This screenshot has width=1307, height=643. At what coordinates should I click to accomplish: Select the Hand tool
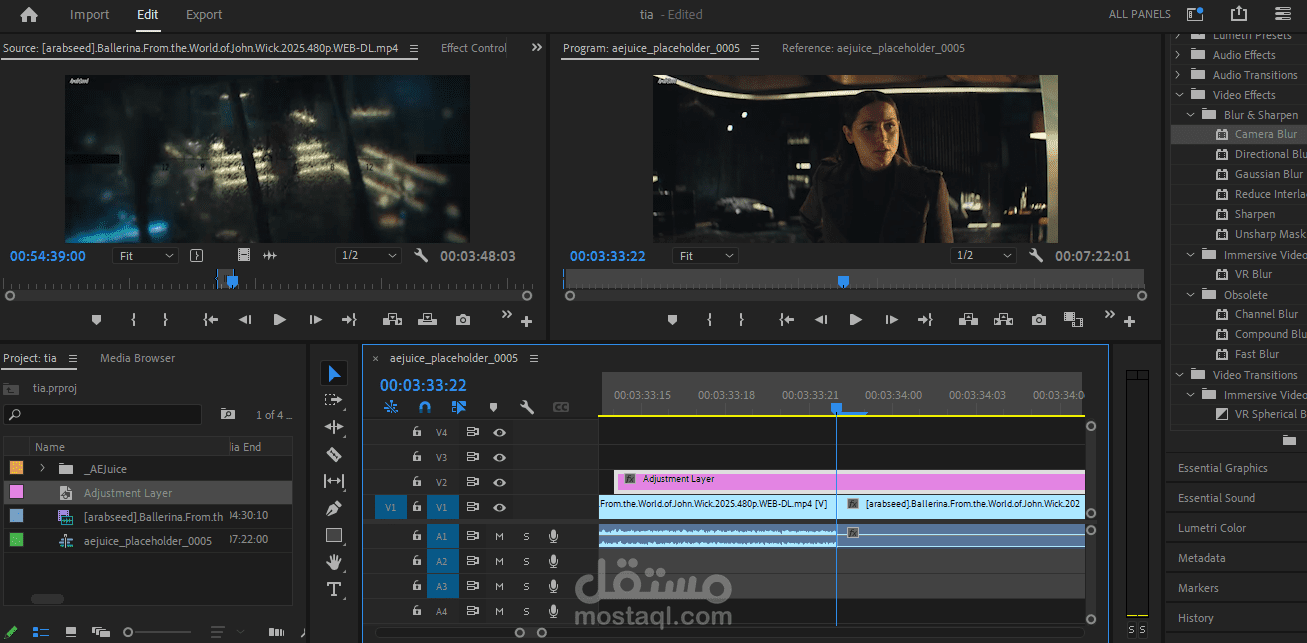(x=334, y=562)
